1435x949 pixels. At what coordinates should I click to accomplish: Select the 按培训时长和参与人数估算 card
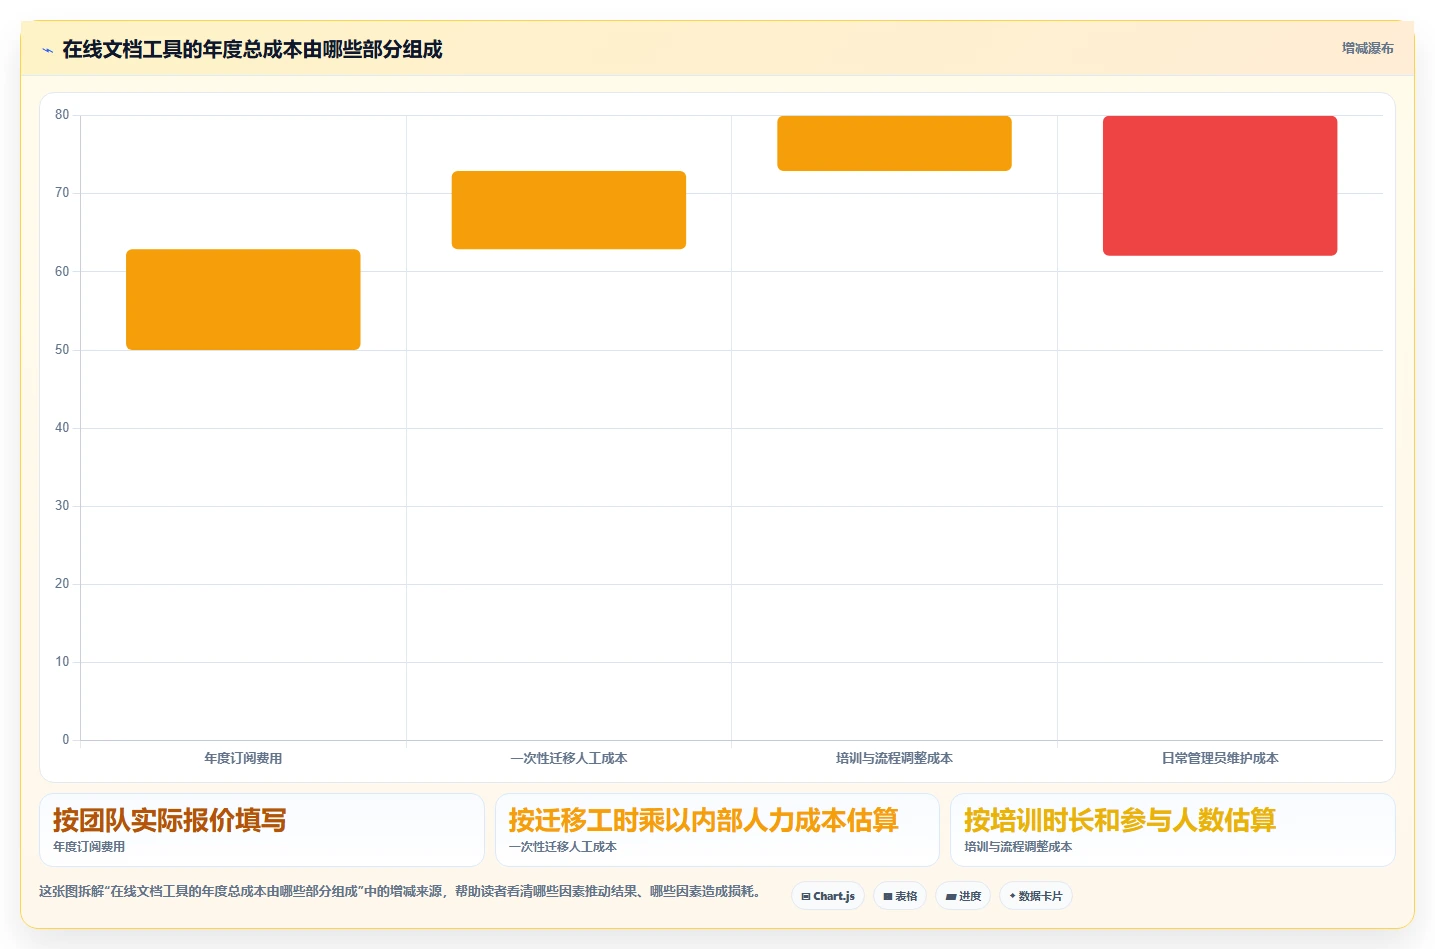point(1172,830)
